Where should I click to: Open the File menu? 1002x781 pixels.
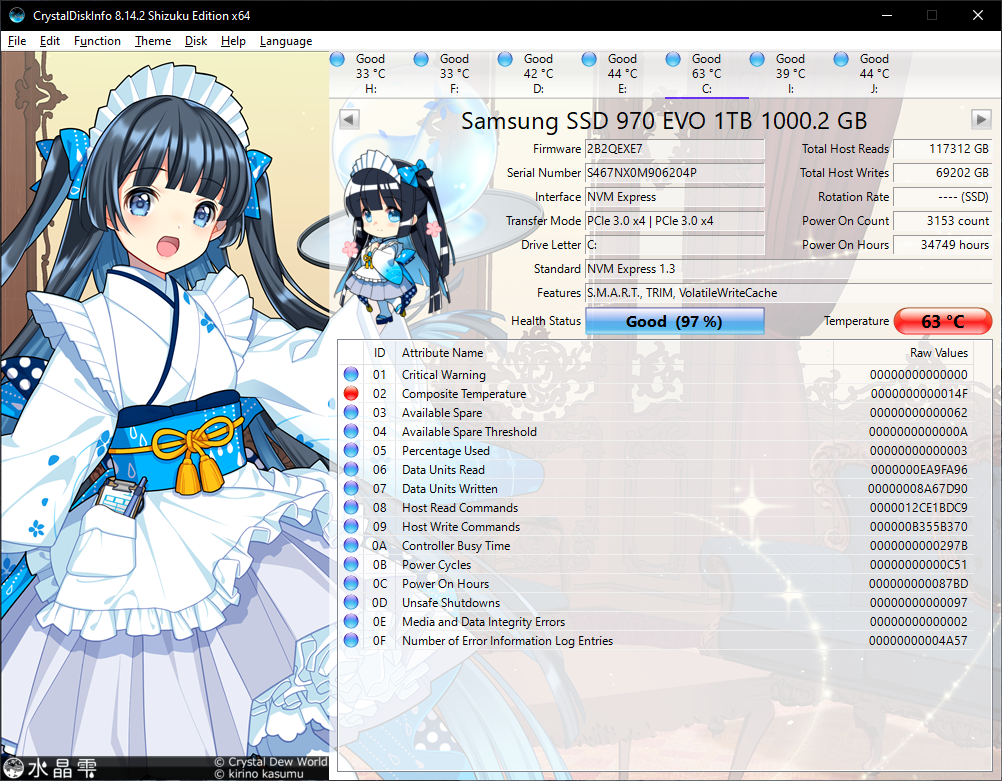pos(17,41)
